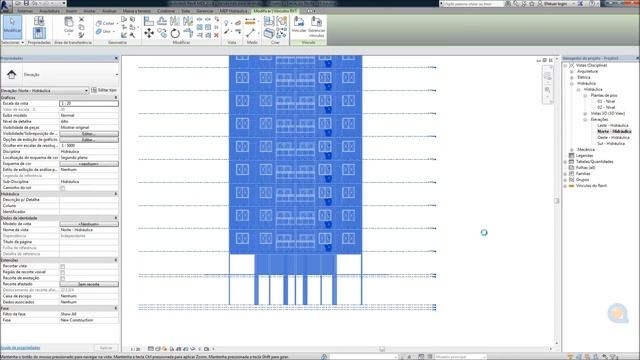Collapse the Gráficos section in Properties
Image resolution: width=640 pixels, height=360 pixels.
click(116, 98)
